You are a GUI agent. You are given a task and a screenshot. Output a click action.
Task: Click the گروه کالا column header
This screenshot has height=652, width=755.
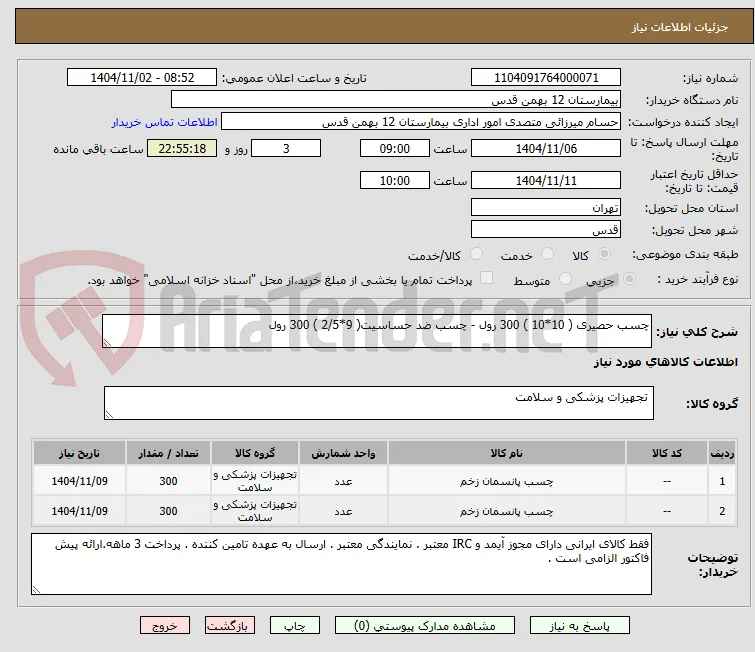point(255,453)
